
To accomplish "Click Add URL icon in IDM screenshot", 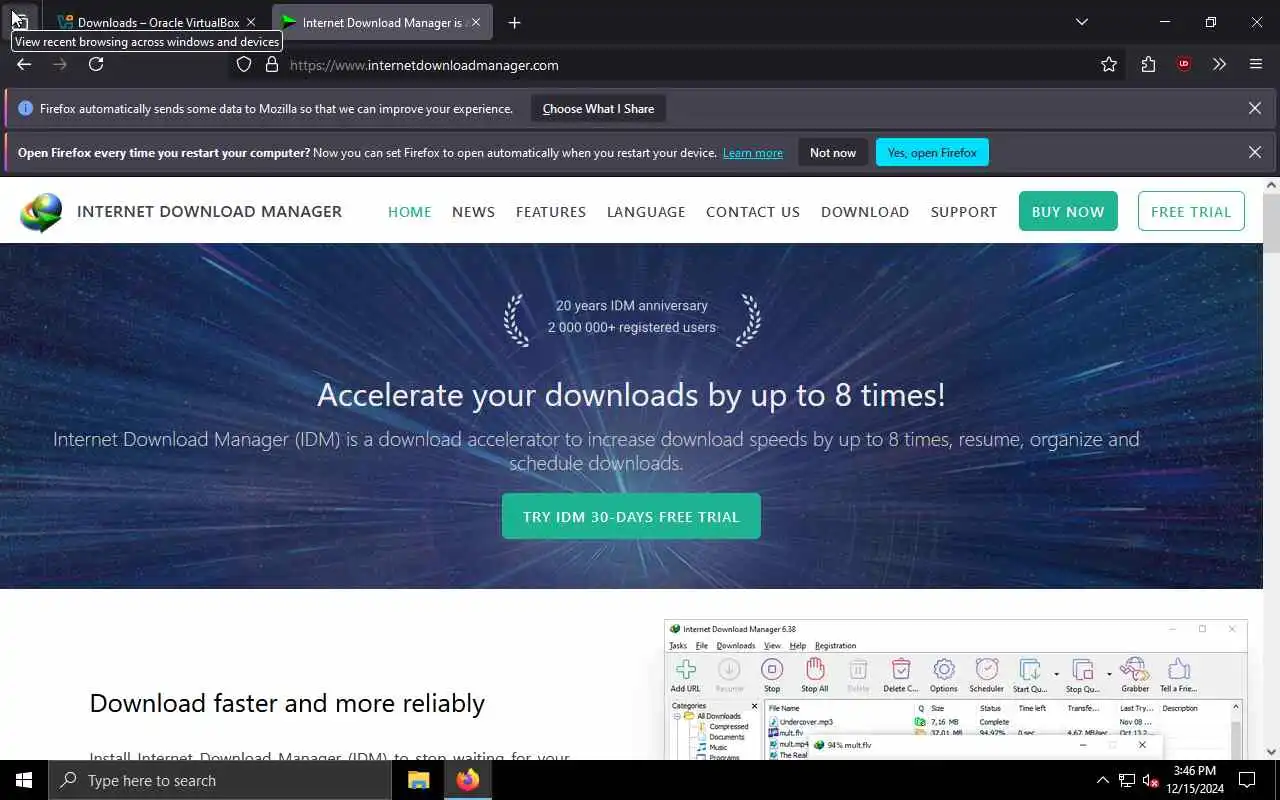I will (685, 675).
